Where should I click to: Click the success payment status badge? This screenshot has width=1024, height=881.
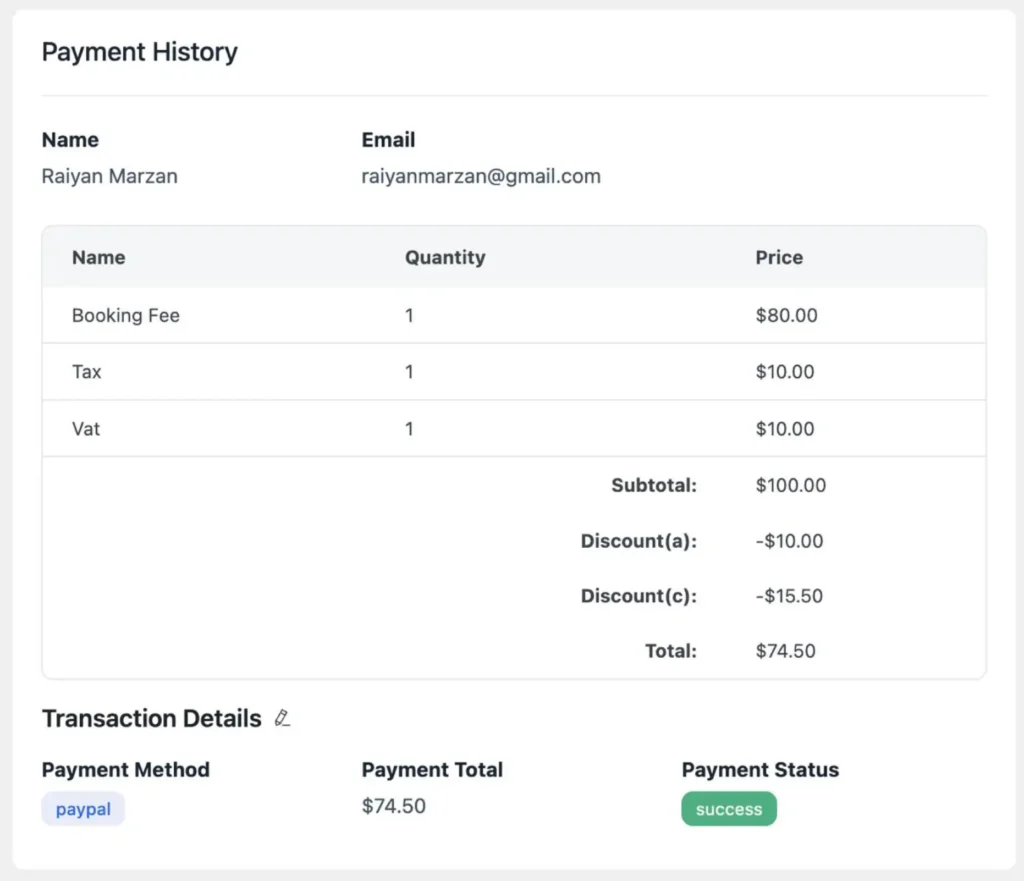(729, 809)
